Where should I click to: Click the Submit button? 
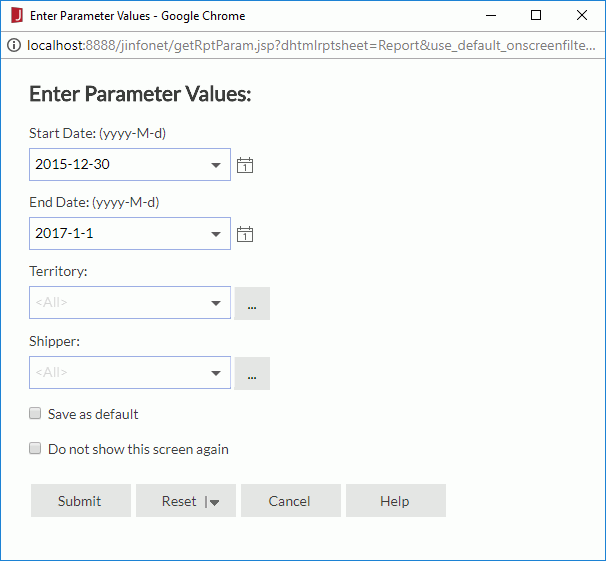tap(81, 501)
